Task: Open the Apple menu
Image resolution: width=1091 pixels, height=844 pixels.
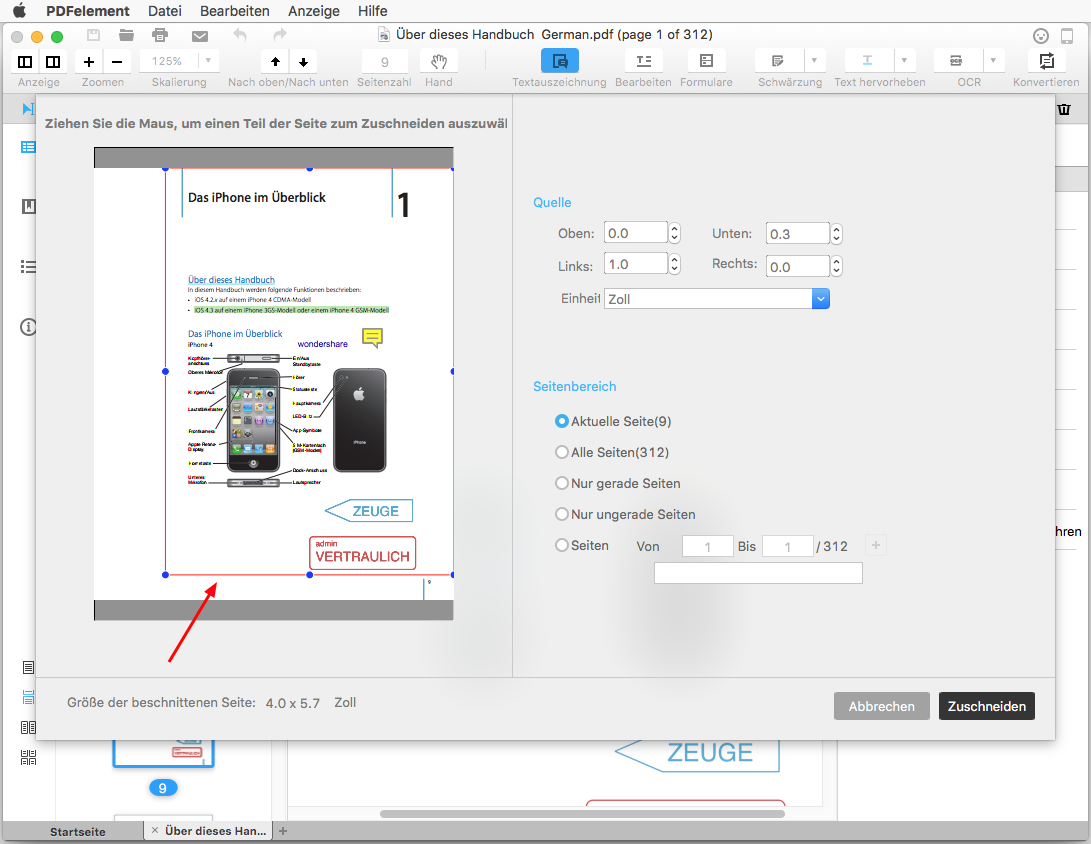Action: coord(19,10)
